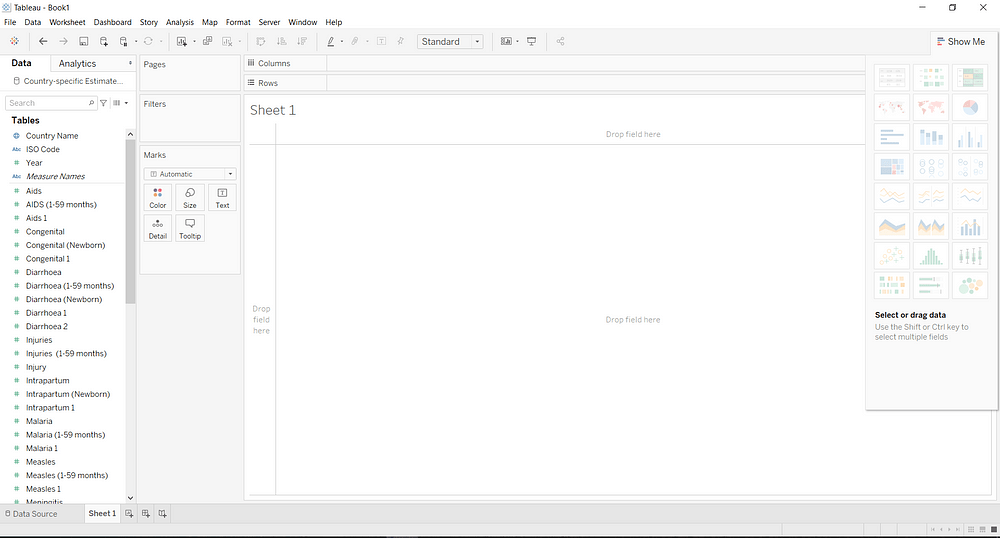Click the Country Name field

52,136
